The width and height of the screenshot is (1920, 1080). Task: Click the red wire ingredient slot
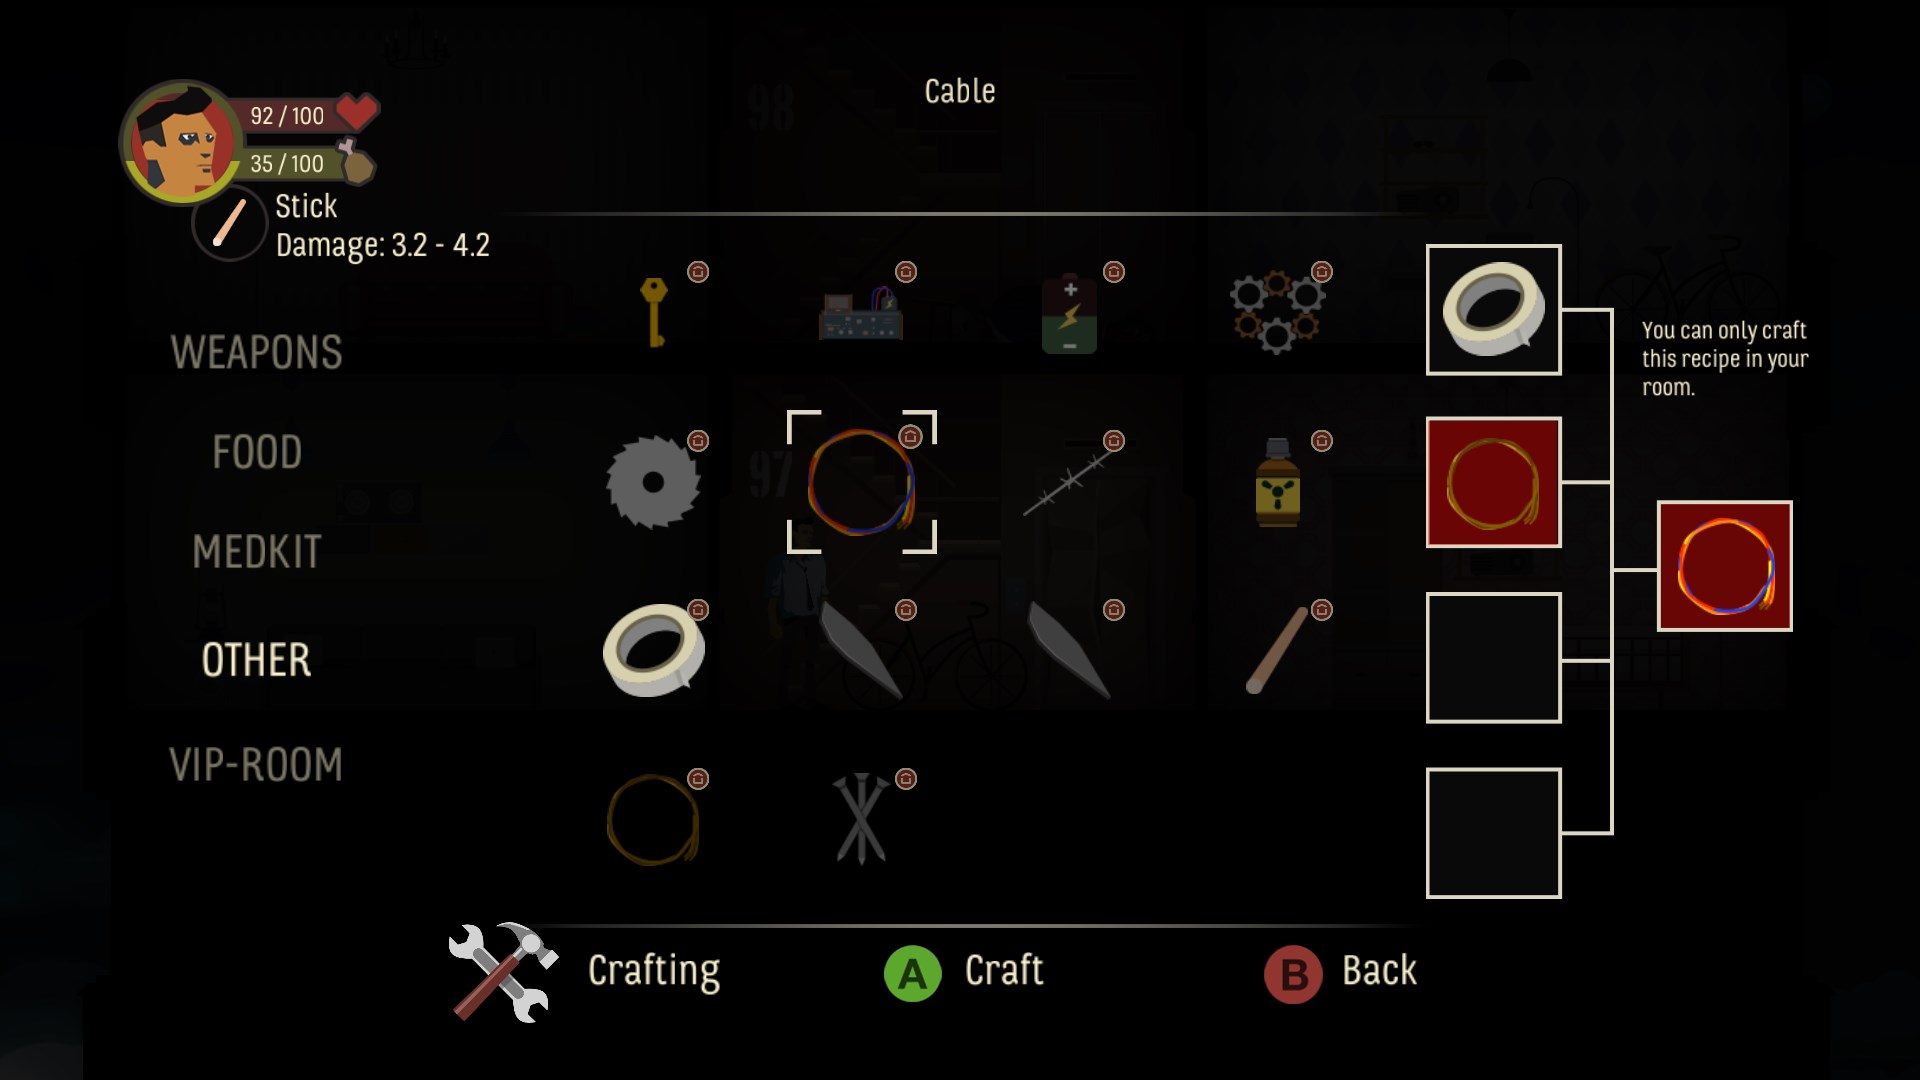tap(1493, 483)
